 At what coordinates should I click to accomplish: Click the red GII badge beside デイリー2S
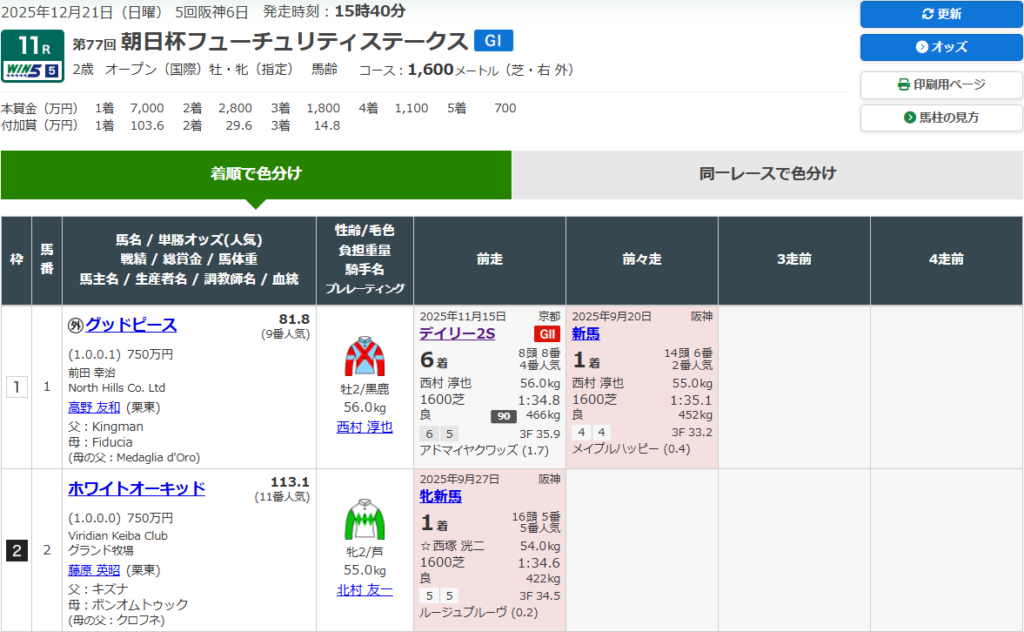tap(547, 334)
